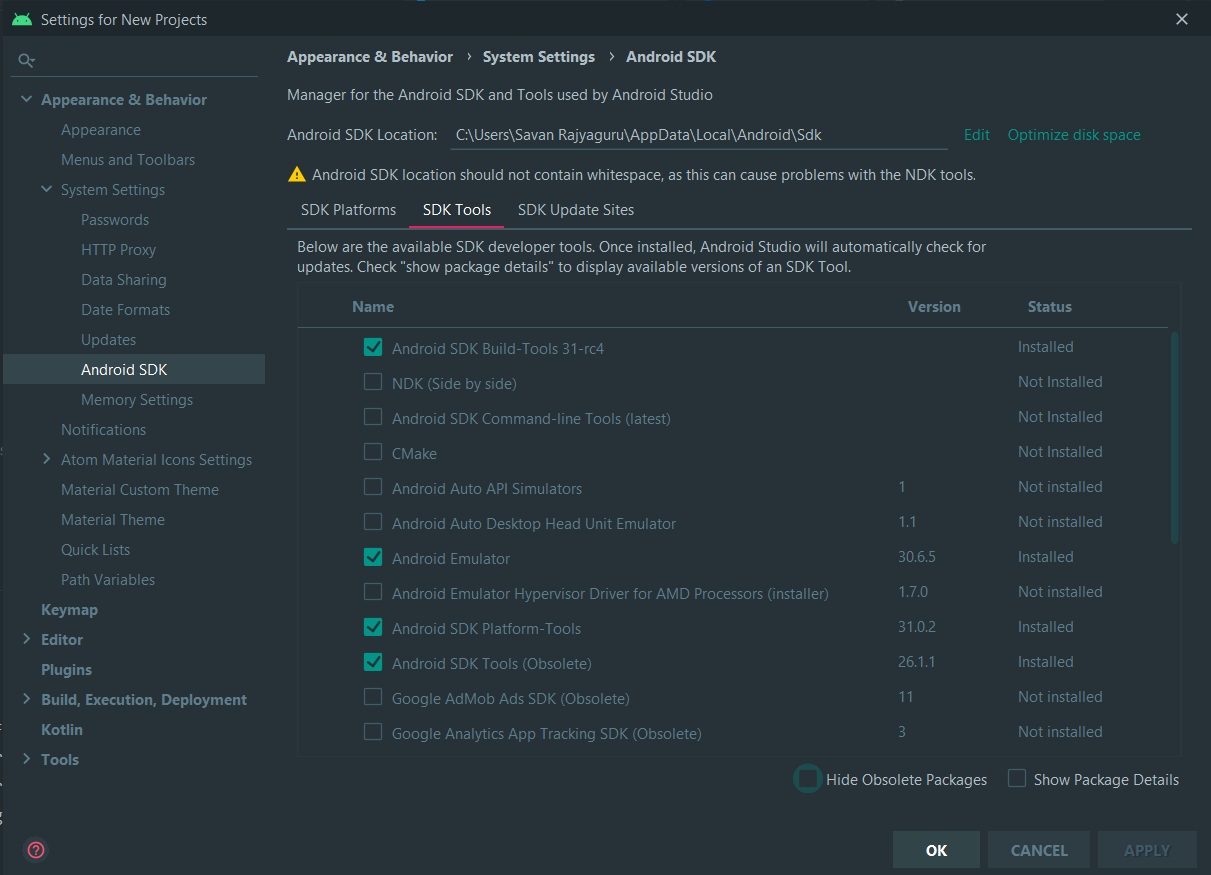The height and width of the screenshot is (875, 1211).
Task: Switch to the SDK Platforms tab
Action: (349, 210)
